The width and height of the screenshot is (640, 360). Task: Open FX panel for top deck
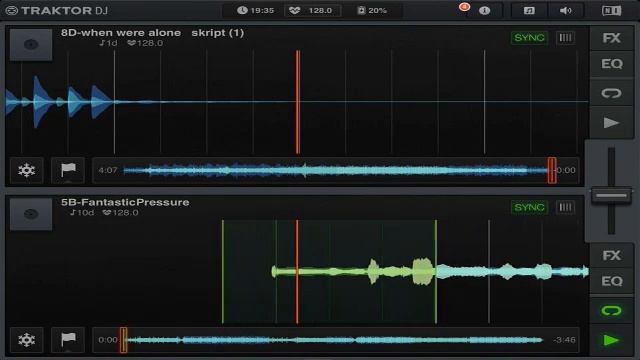click(611, 38)
